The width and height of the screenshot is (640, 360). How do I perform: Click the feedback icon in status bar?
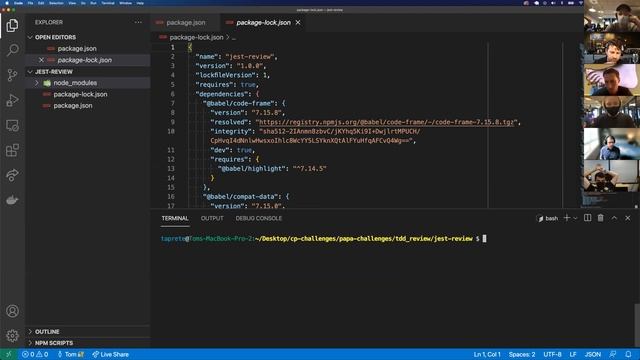(613, 354)
